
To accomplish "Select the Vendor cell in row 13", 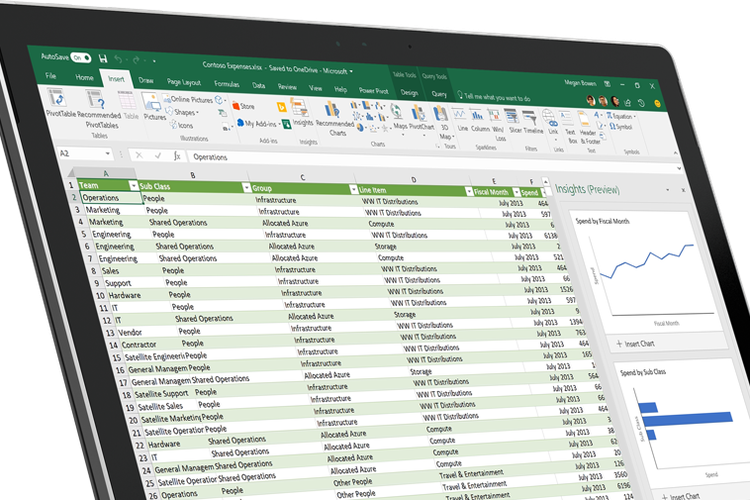I will (144, 332).
